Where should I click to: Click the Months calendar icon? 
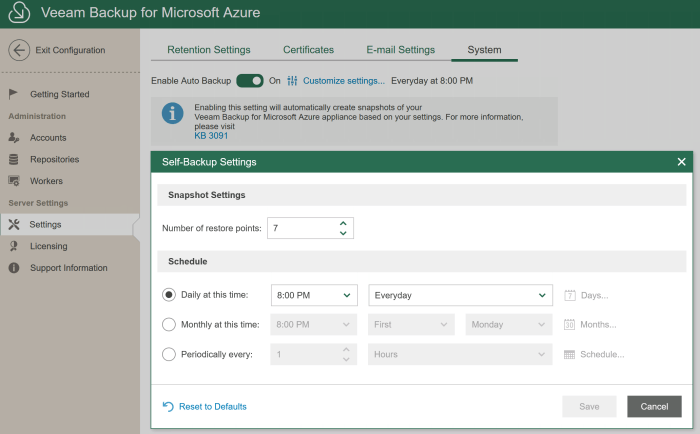569,325
